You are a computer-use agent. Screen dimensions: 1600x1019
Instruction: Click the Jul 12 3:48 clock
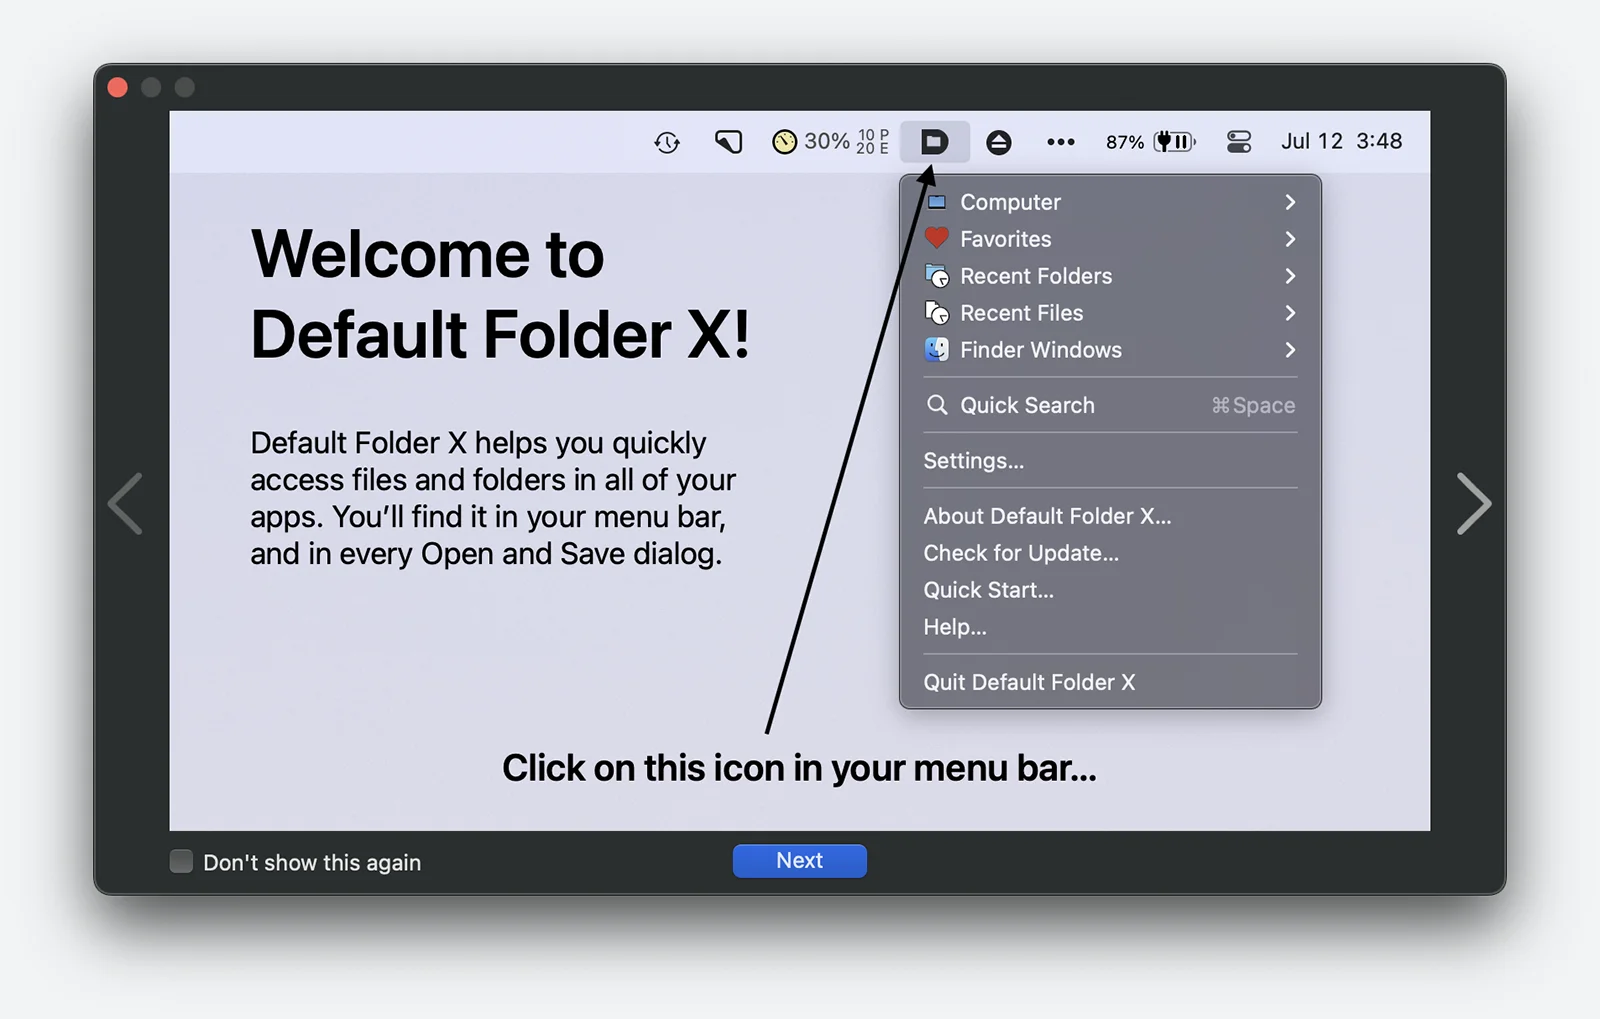point(1341,141)
